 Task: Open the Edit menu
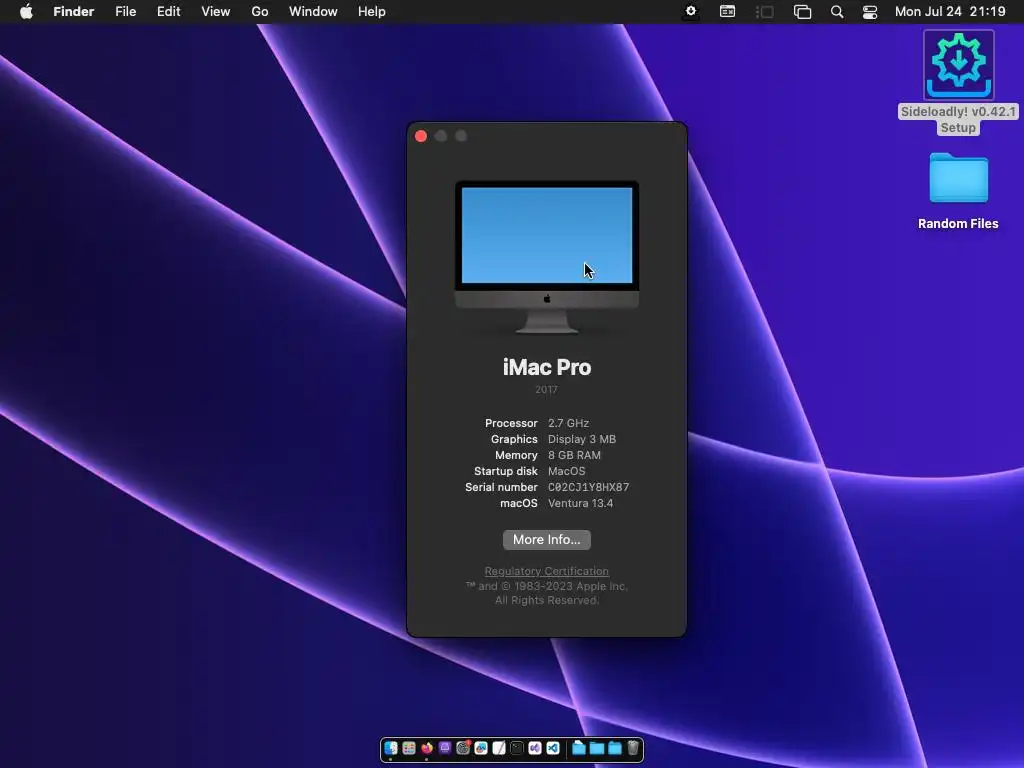168,12
